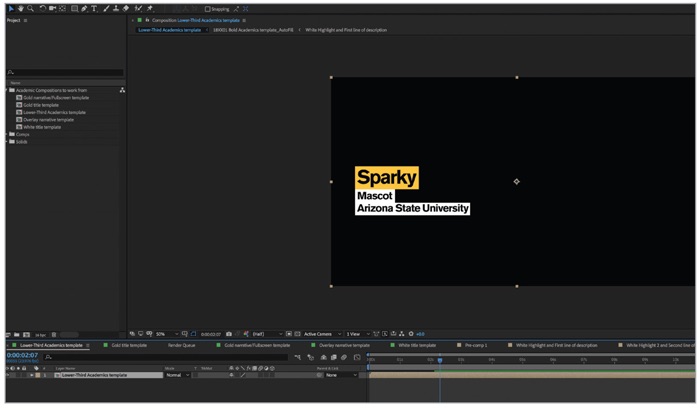Click the blue current-time indicator marker

click(440, 360)
